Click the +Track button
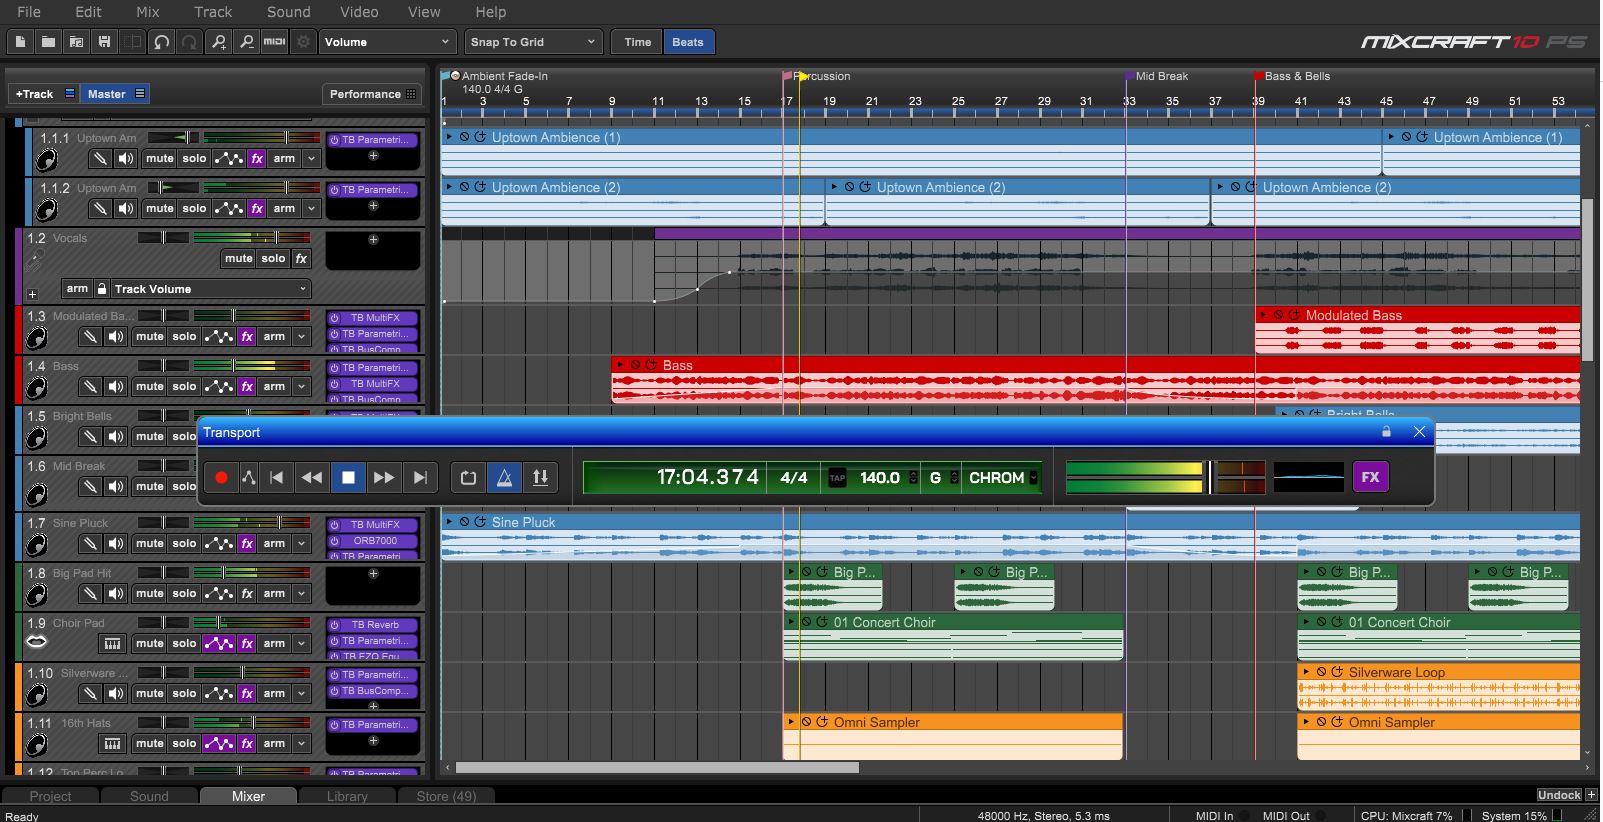1603x822 pixels. point(43,94)
